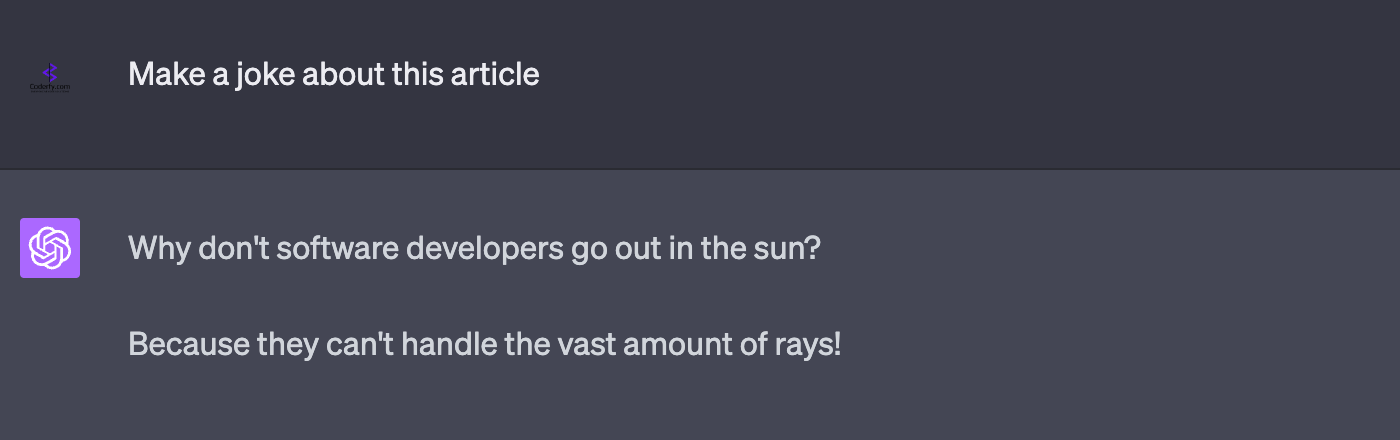Click the "Coderfy.com" text under the user logo
Viewport: 1400px width, 440px height.
point(50,87)
